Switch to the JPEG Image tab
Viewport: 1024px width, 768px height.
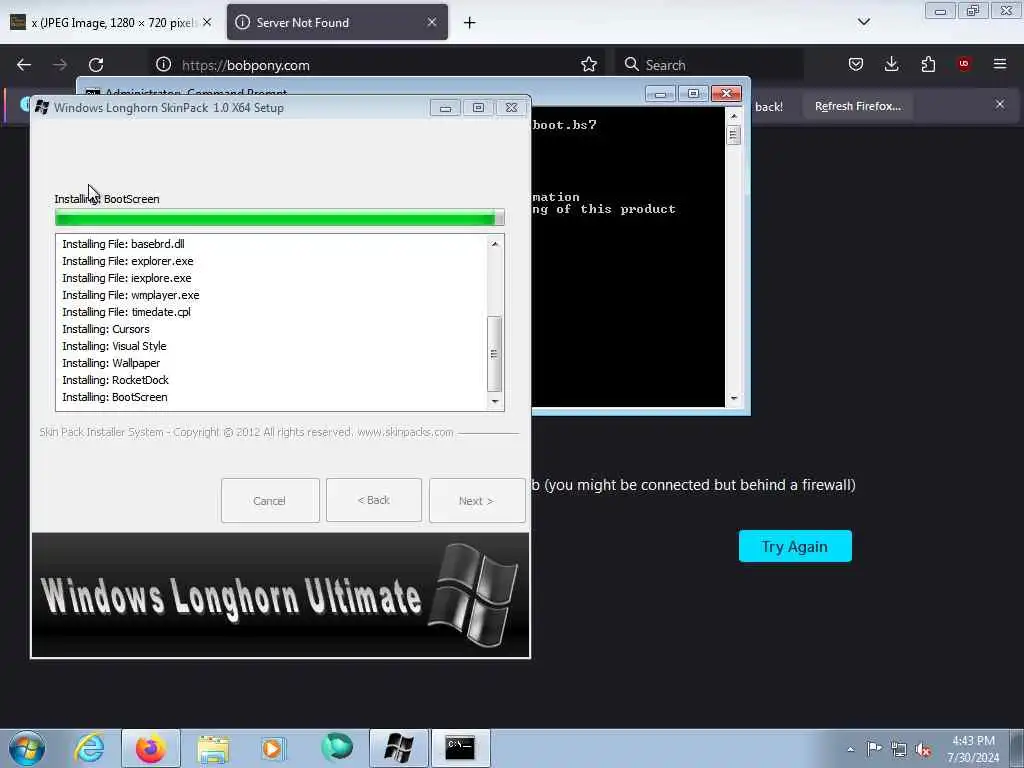(x=110, y=22)
